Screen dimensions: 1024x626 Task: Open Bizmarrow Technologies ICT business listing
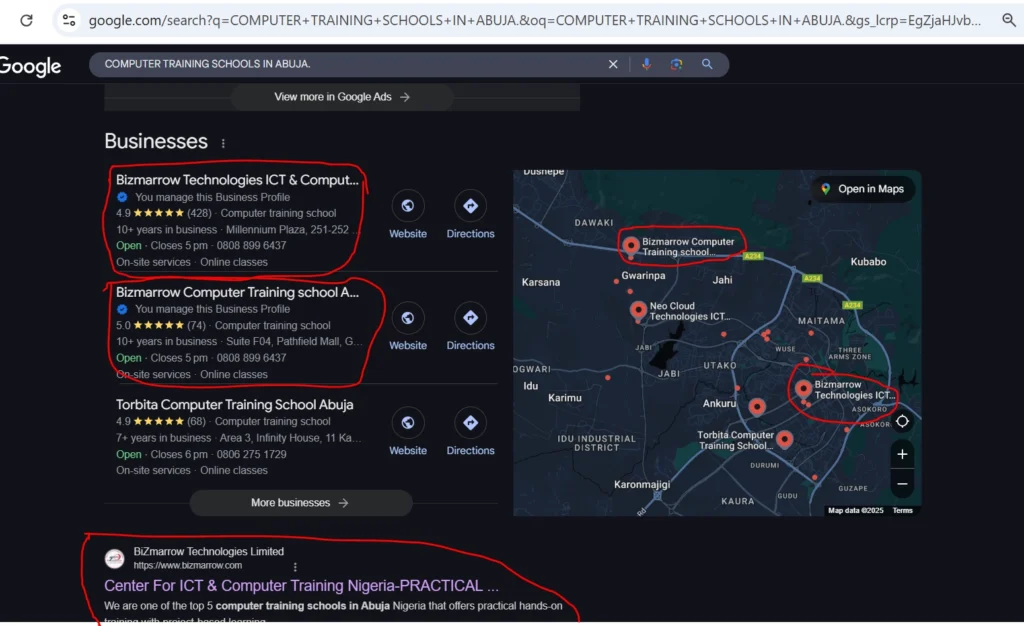click(x=237, y=180)
